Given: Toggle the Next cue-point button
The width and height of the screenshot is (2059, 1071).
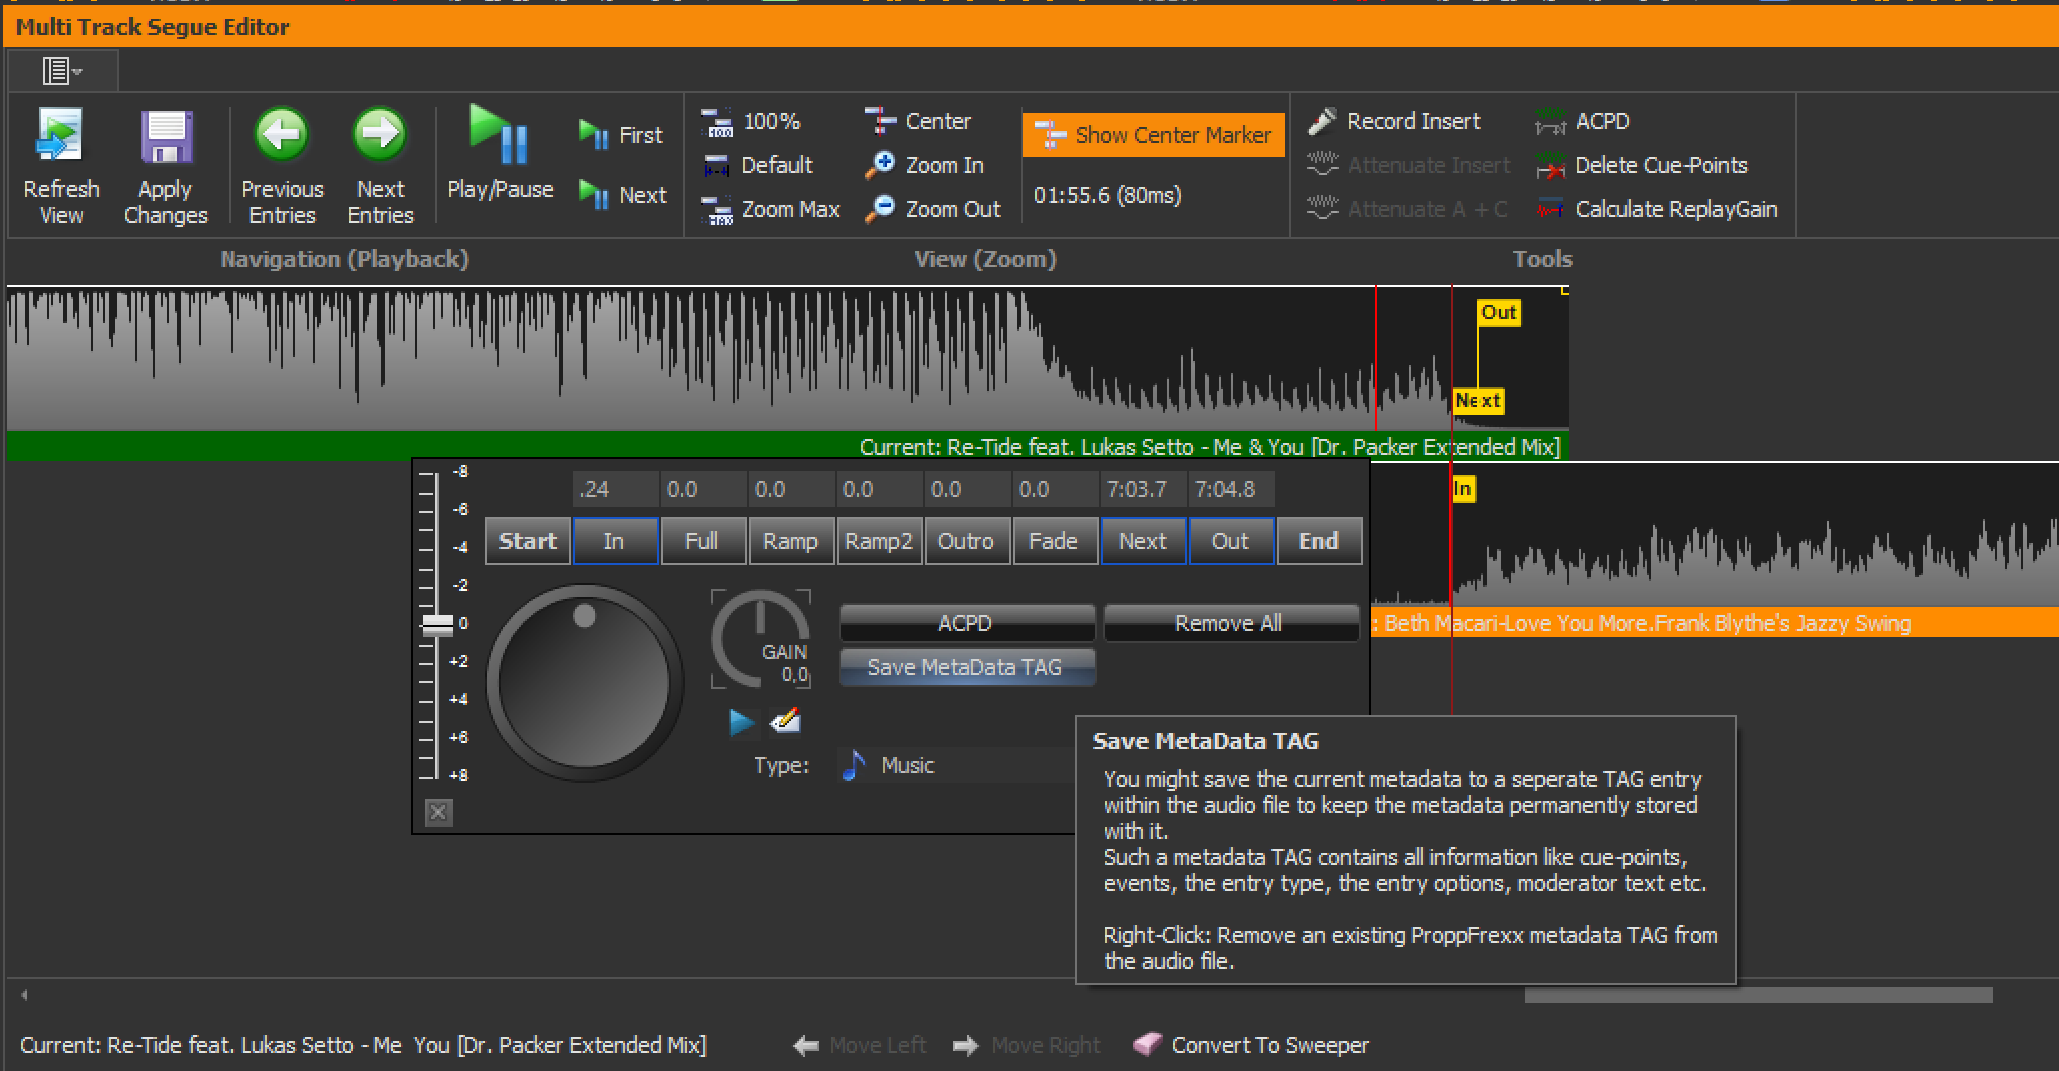Looking at the screenshot, I should [x=1142, y=541].
